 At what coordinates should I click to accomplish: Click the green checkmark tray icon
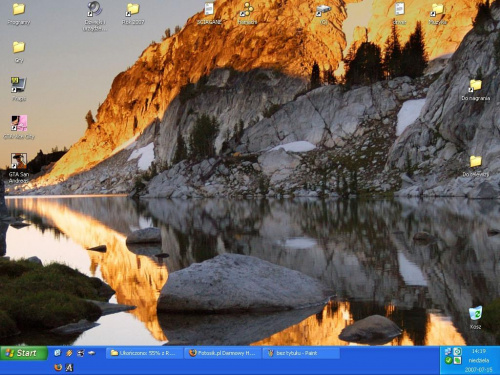pos(448,360)
